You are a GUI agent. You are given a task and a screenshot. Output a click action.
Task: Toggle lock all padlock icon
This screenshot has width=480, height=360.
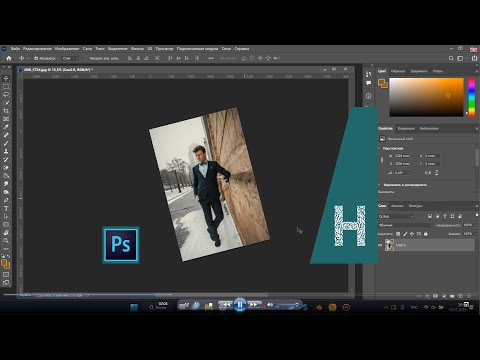(426, 234)
